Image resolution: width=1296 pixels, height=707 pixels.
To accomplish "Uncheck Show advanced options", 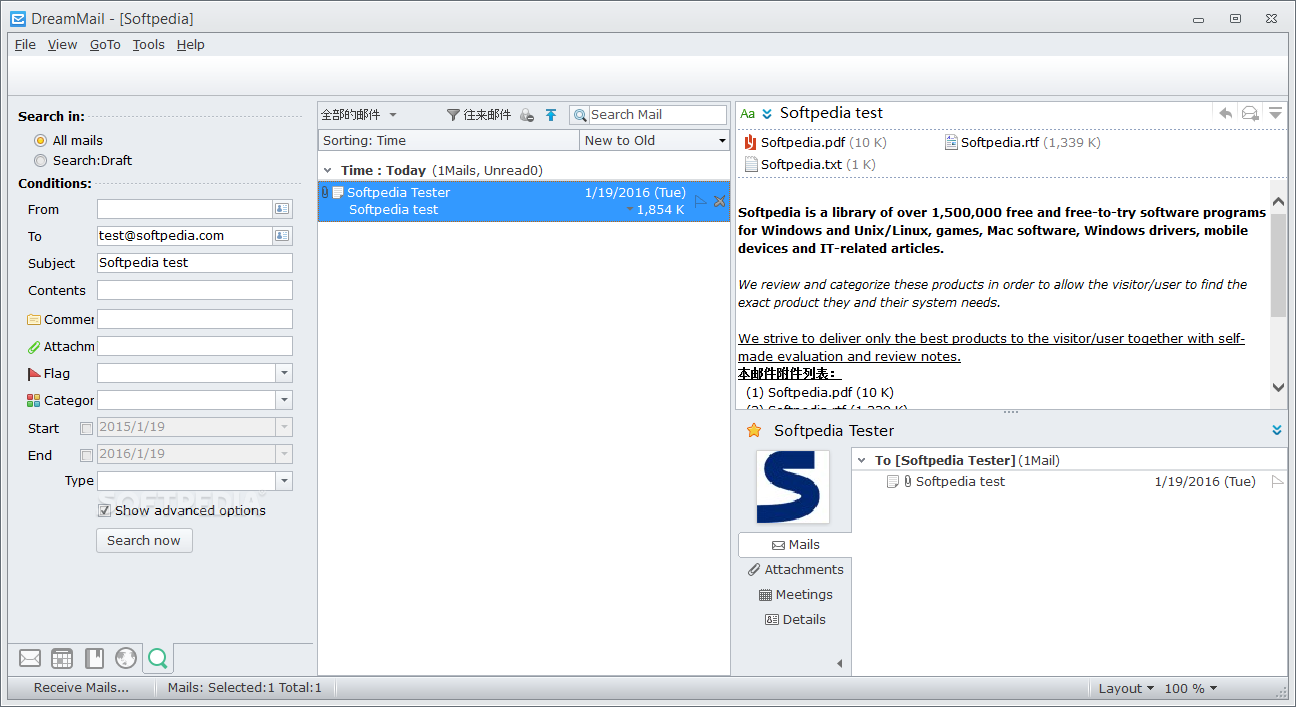I will click(104, 510).
